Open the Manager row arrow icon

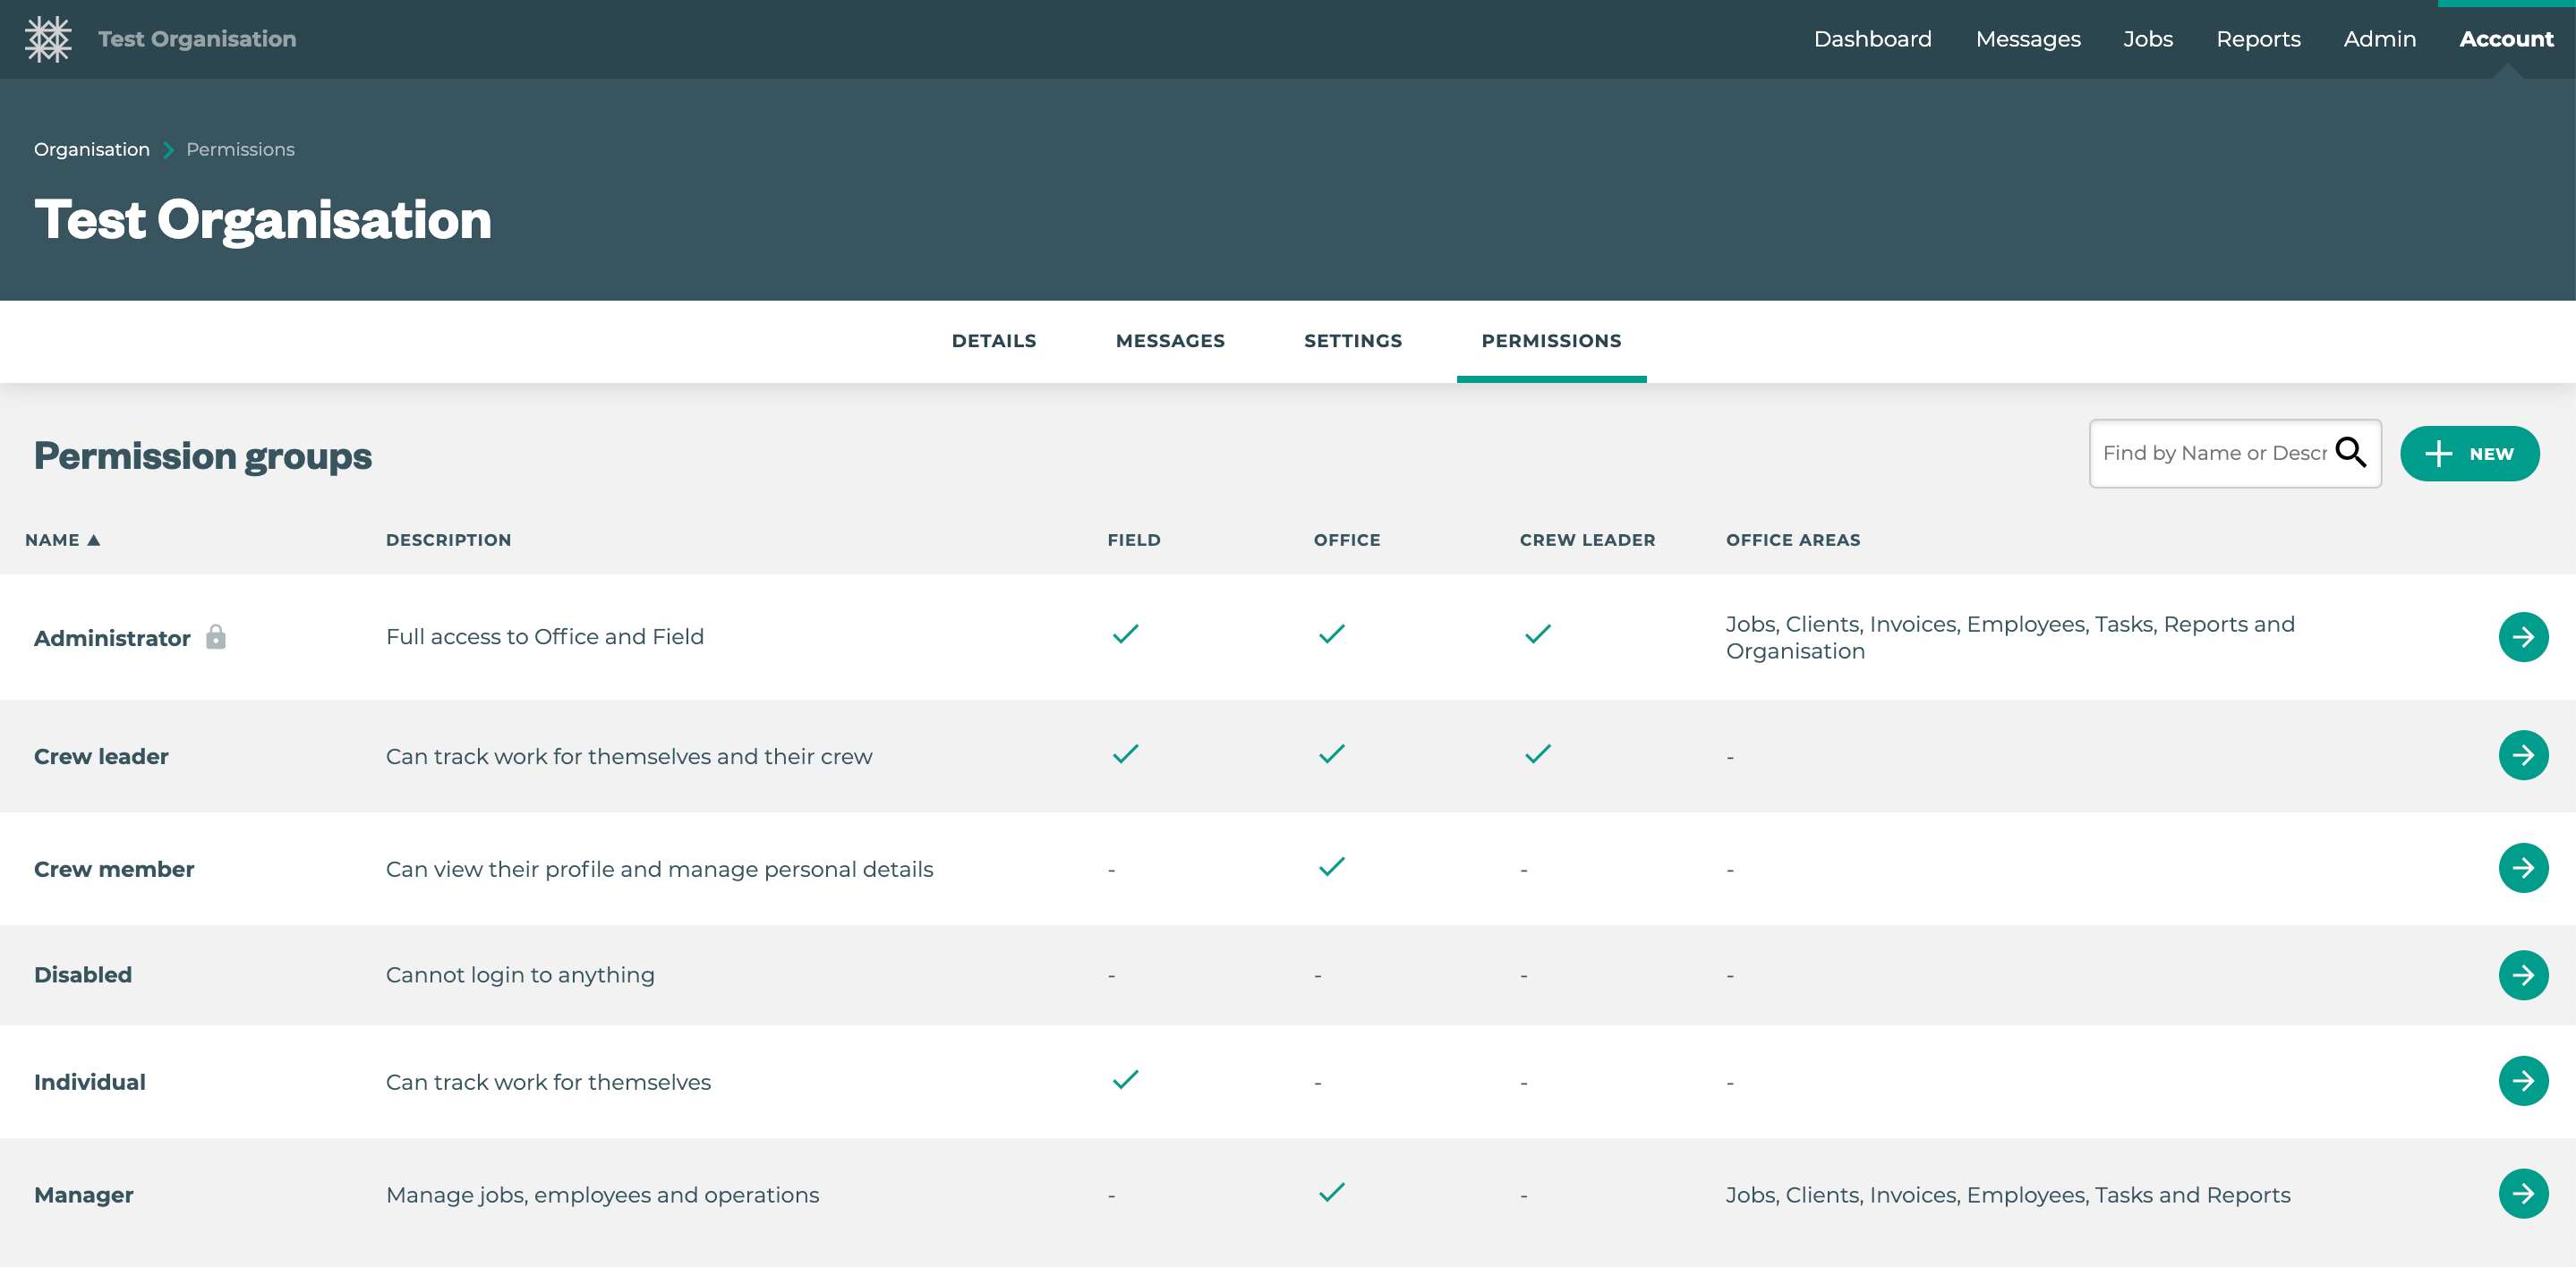[2524, 1193]
